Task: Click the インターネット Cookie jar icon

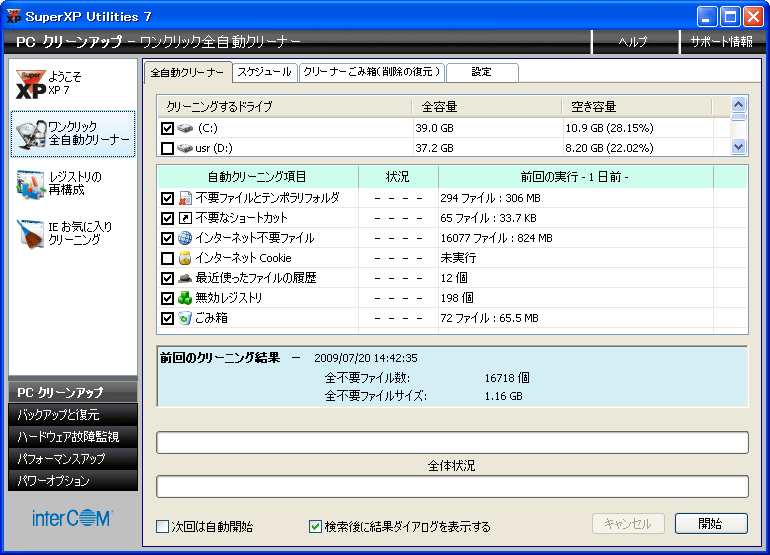Action: (185, 258)
